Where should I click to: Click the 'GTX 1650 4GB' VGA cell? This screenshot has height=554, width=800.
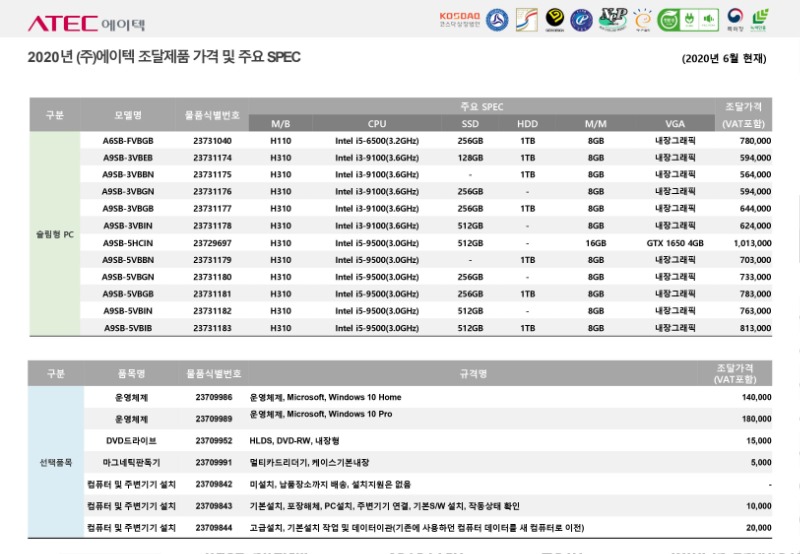675,243
